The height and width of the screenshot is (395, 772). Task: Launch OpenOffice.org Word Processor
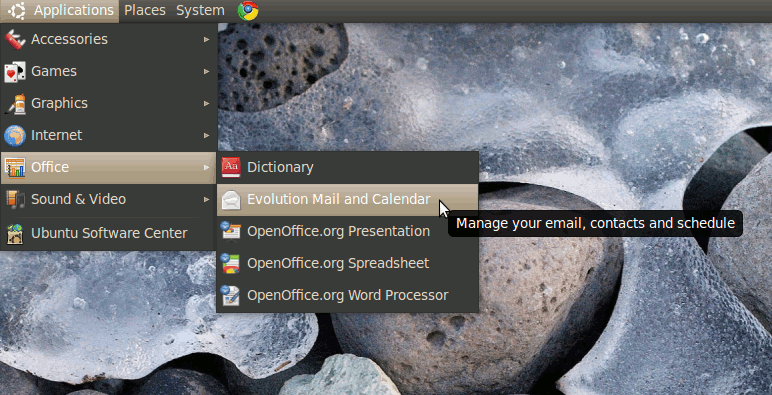click(x=348, y=296)
